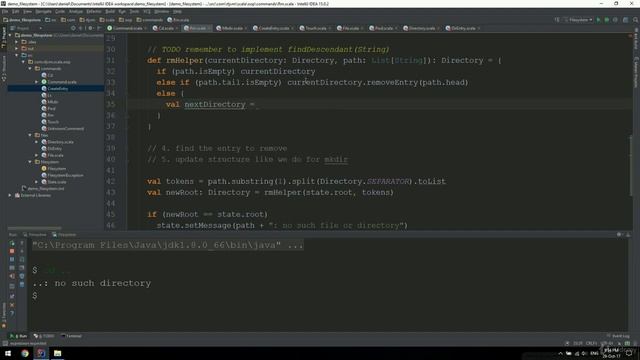
Task: Click the commands breadcrumb in navigation bar
Action: point(150,20)
